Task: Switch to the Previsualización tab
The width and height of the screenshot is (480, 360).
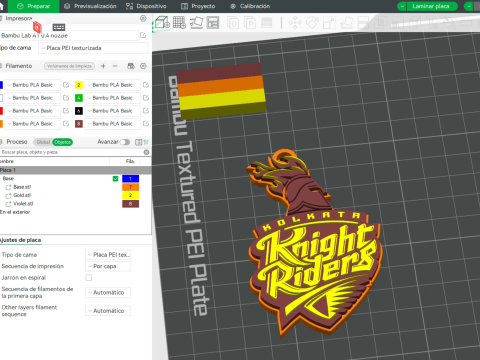Action: tap(90, 6)
